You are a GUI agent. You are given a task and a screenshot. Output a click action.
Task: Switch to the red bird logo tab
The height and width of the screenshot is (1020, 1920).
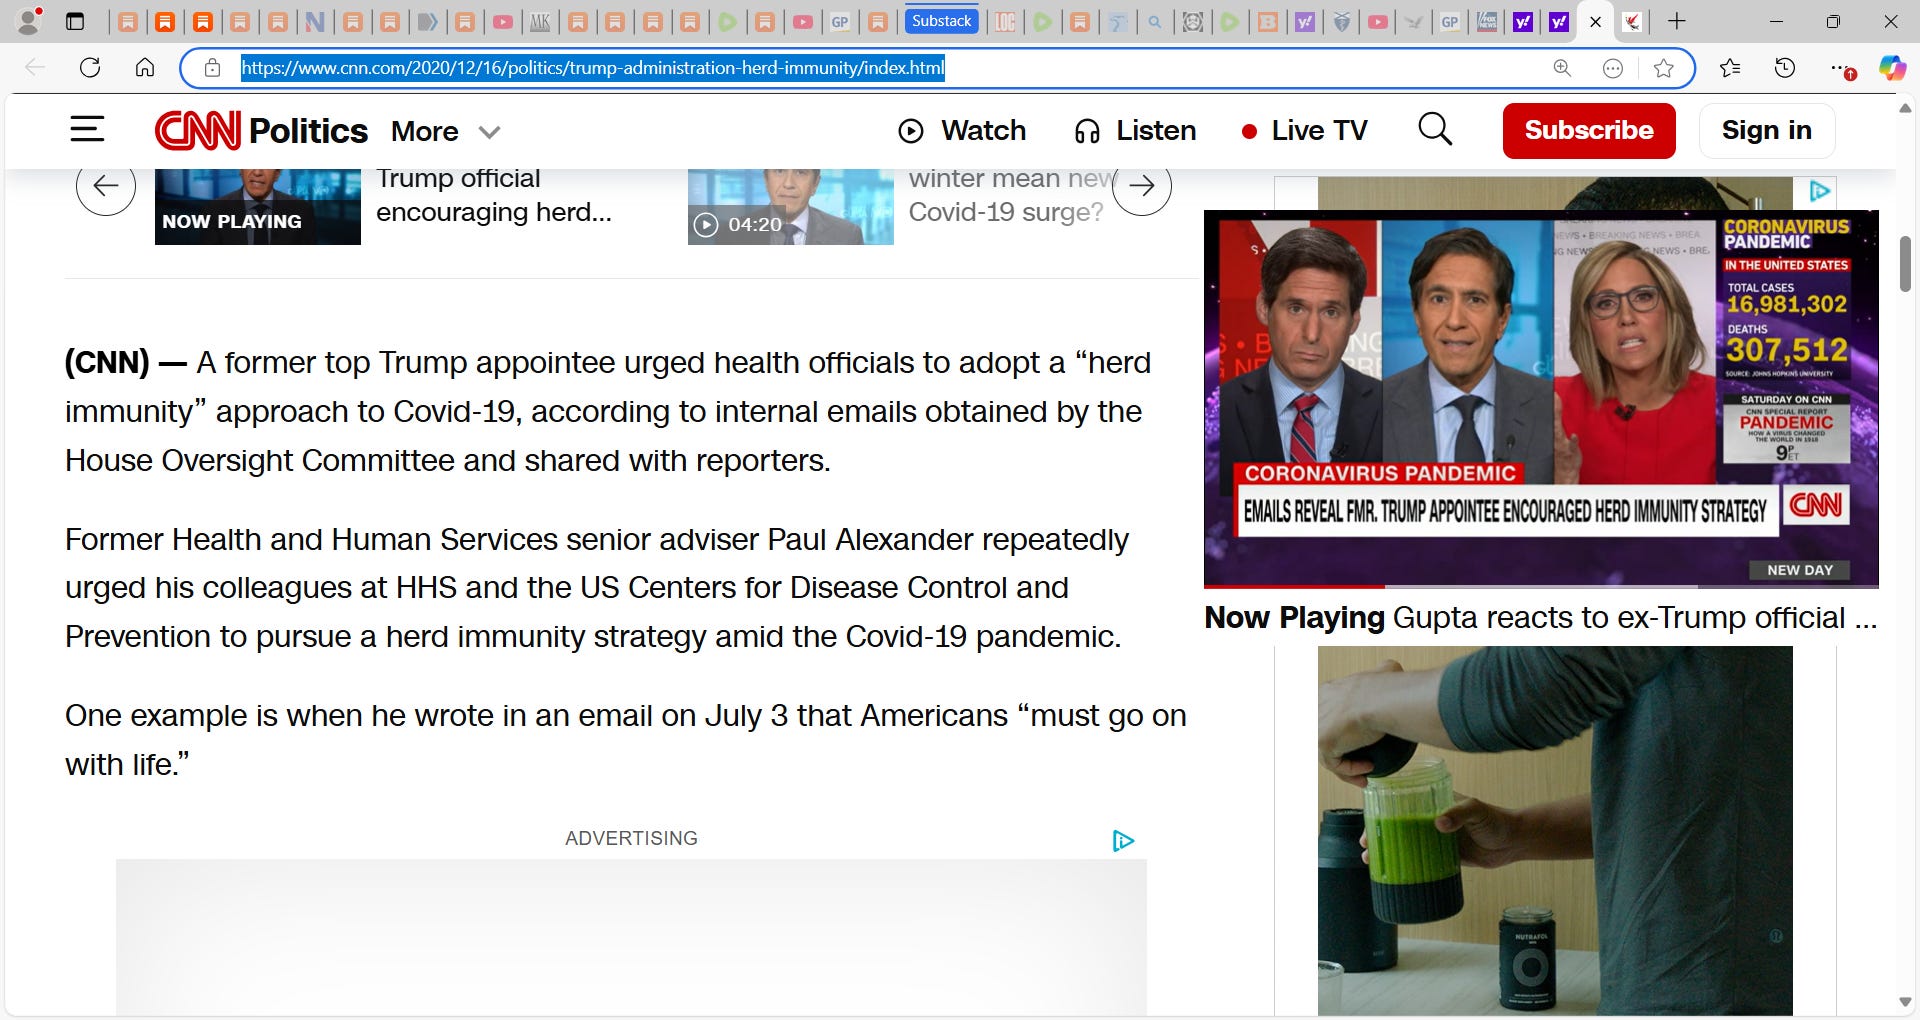pyautogui.click(x=1632, y=22)
